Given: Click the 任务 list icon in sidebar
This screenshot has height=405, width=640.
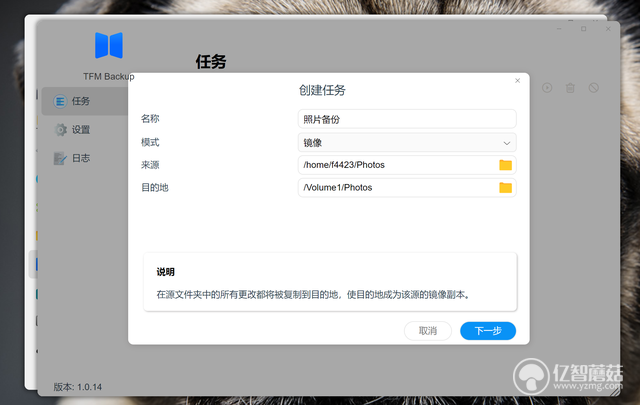Looking at the screenshot, I should point(60,101).
